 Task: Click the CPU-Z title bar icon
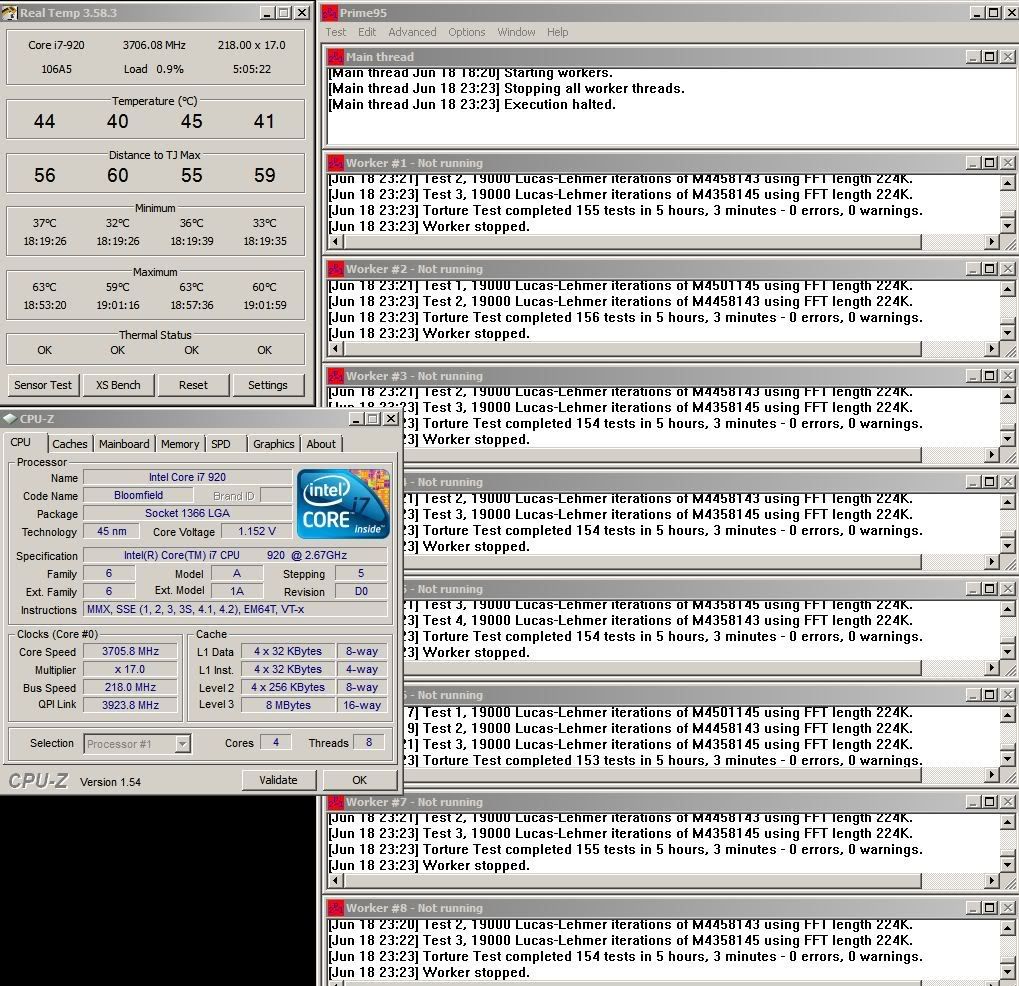[10, 419]
